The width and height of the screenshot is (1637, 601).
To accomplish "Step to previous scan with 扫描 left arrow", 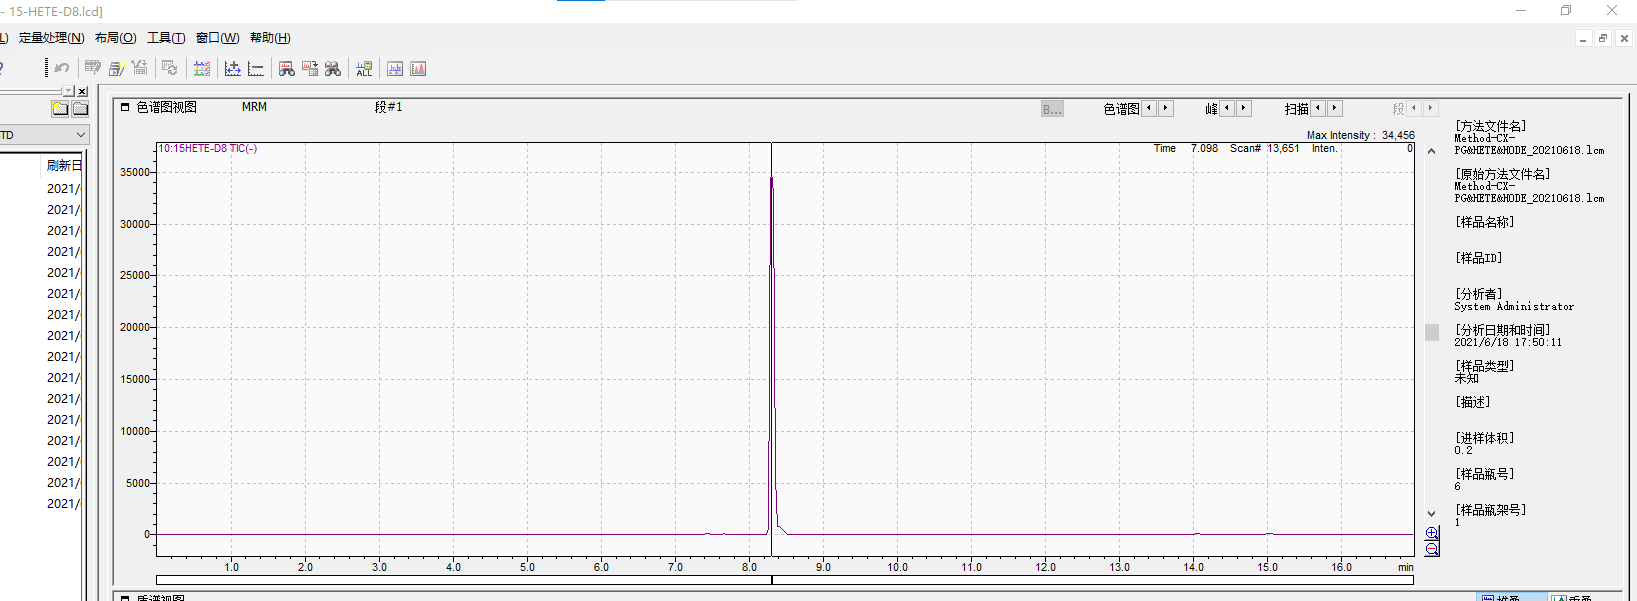I will coord(1318,108).
